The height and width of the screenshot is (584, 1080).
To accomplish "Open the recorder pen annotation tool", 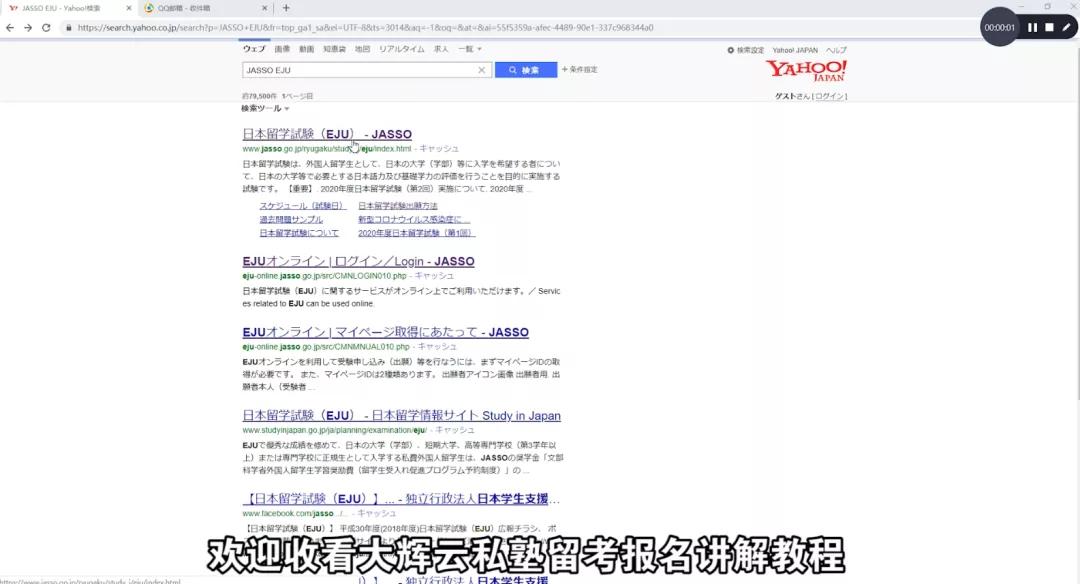I will (x=1066, y=28).
